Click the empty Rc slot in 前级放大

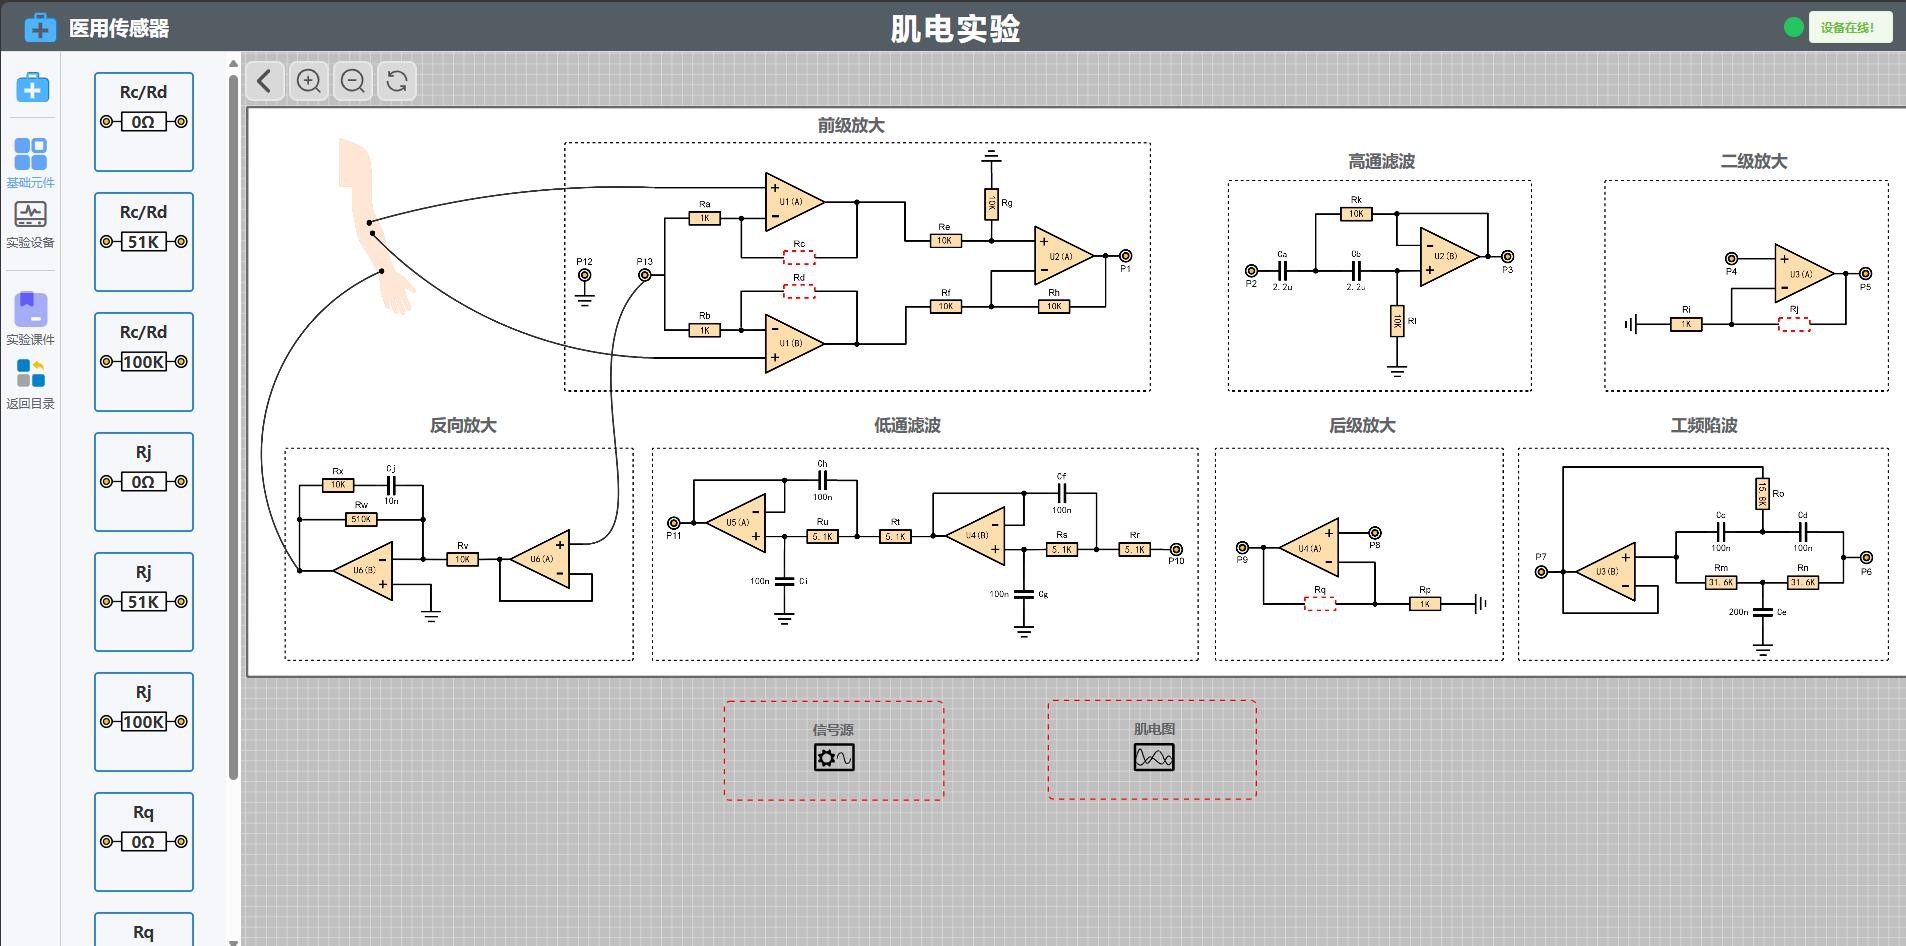(798, 258)
